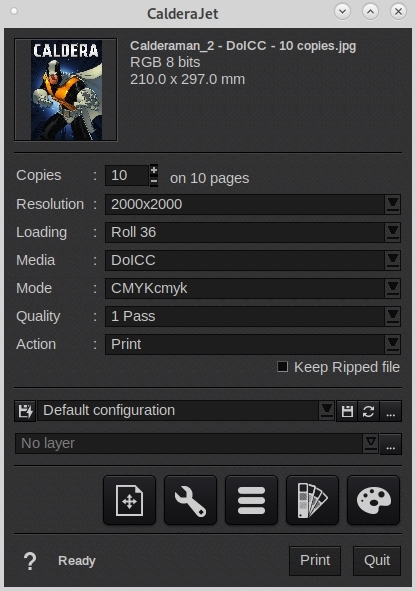Click the Quit button
Image resolution: width=416 pixels, height=591 pixels.
click(x=377, y=560)
